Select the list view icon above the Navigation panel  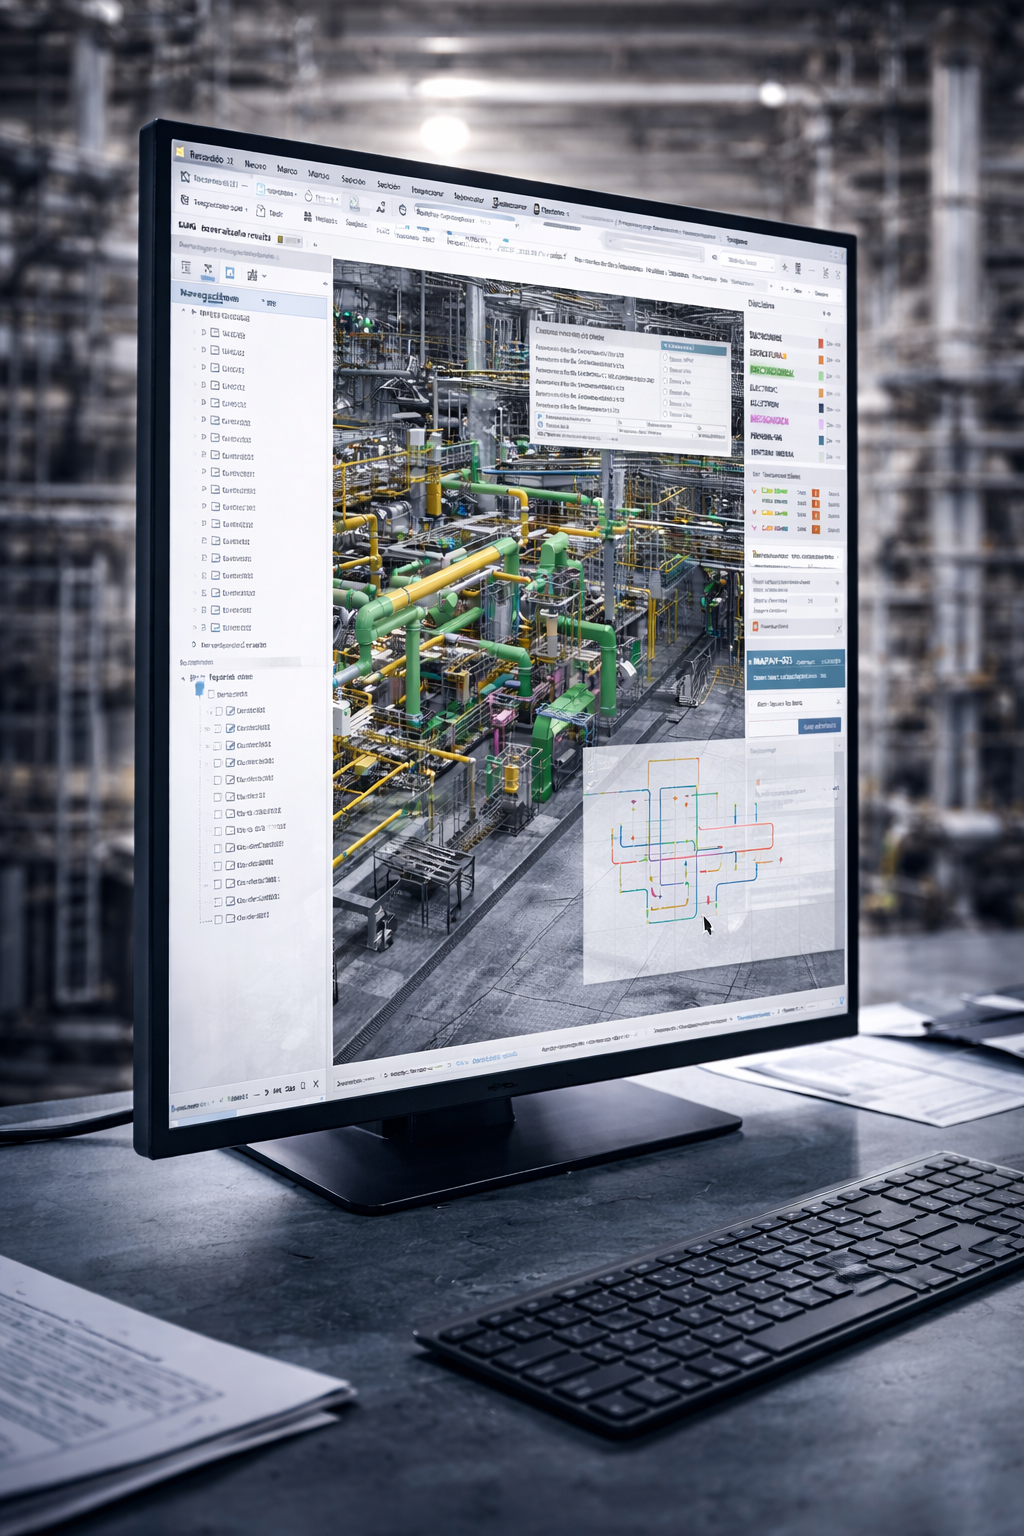pos(186,268)
